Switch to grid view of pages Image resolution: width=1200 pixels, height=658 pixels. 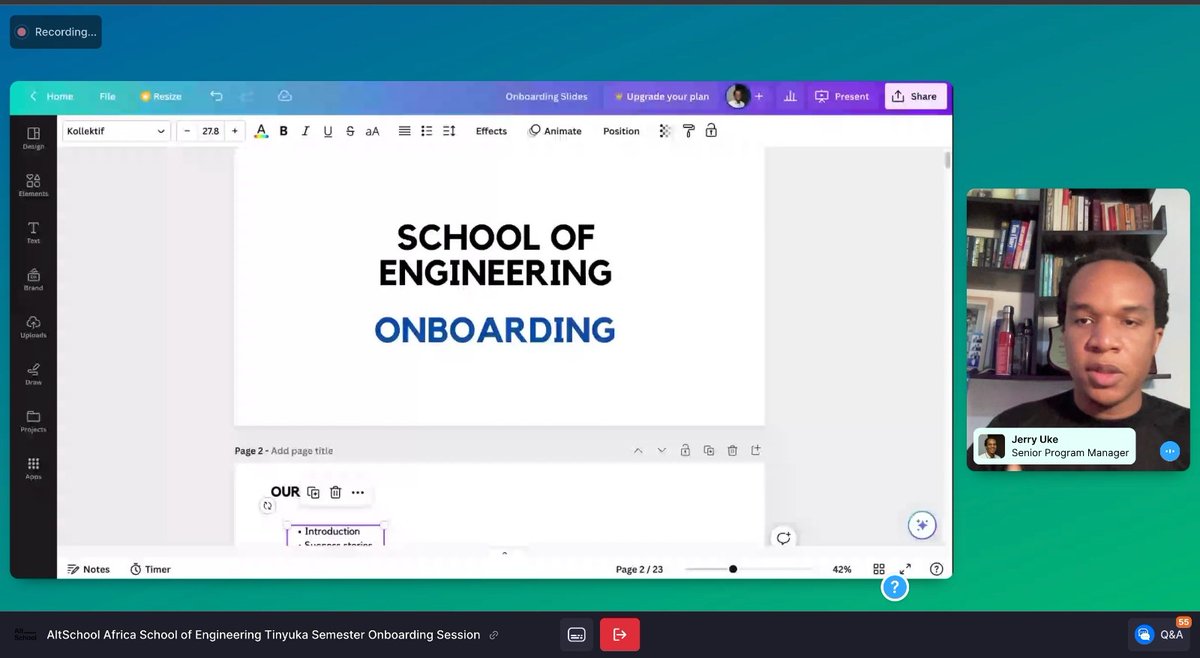pyautogui.click(x=879, y=569)
